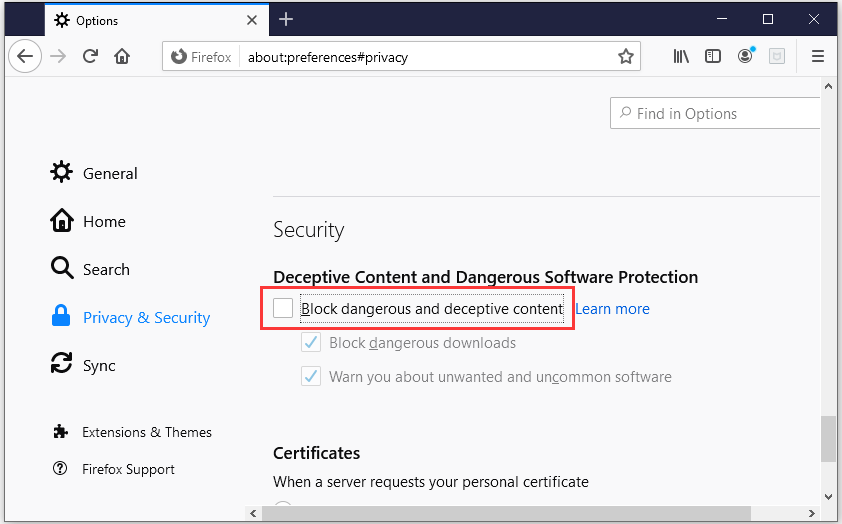Open the General settings category
The width and height of the screenshot is (842, 524).
[94, 172]
